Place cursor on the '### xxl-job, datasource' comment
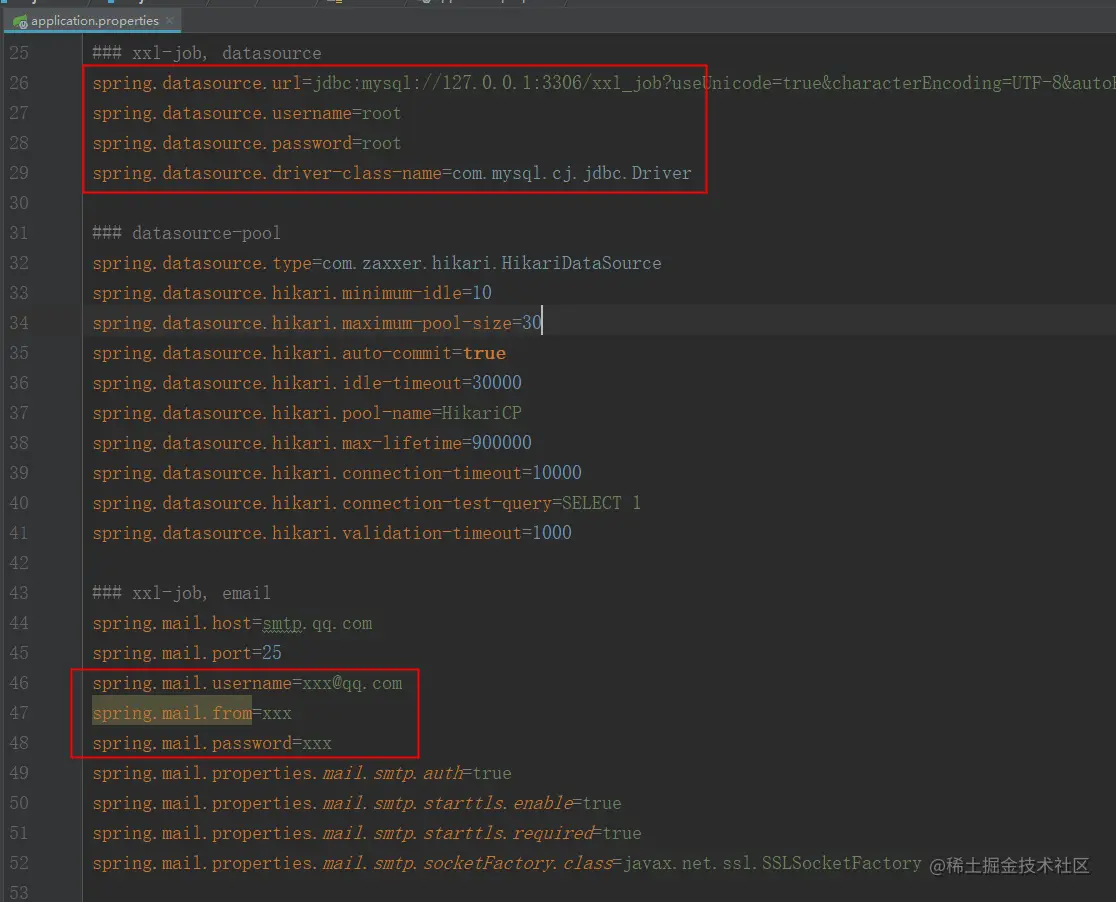The height and width of the screenshot is (902, 1116). tap(206, 53)
